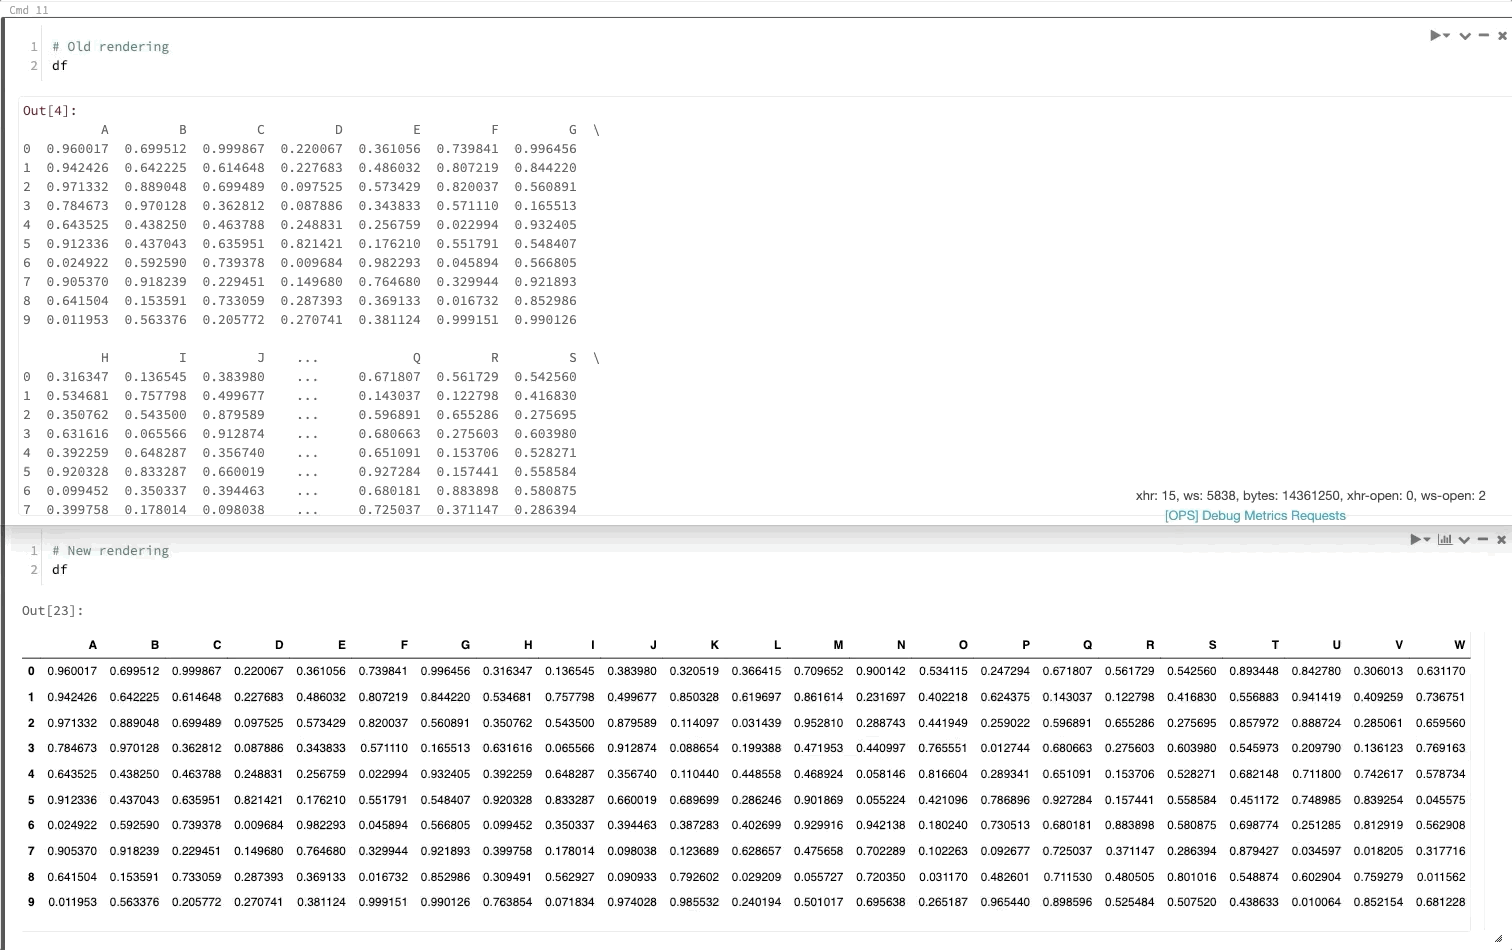Open the OPS Debug Metrics Requests link
The image size is (1512, 950).
click(x=1255, y=515)
